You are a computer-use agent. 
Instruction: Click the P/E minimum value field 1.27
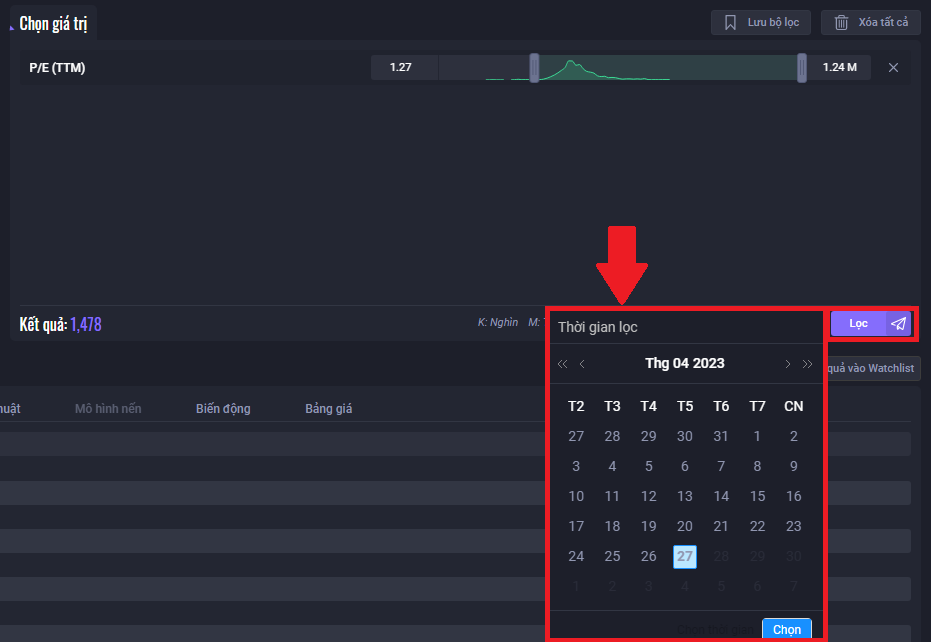point(403,68)
